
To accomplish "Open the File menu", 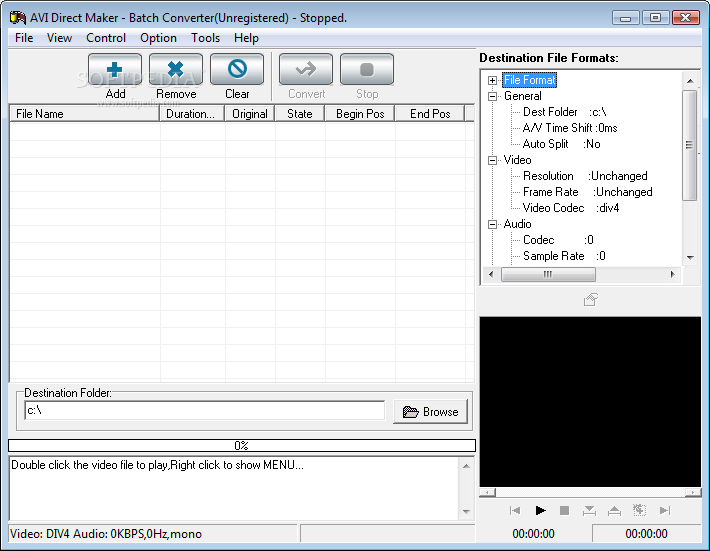I will (x=24, y=38).
